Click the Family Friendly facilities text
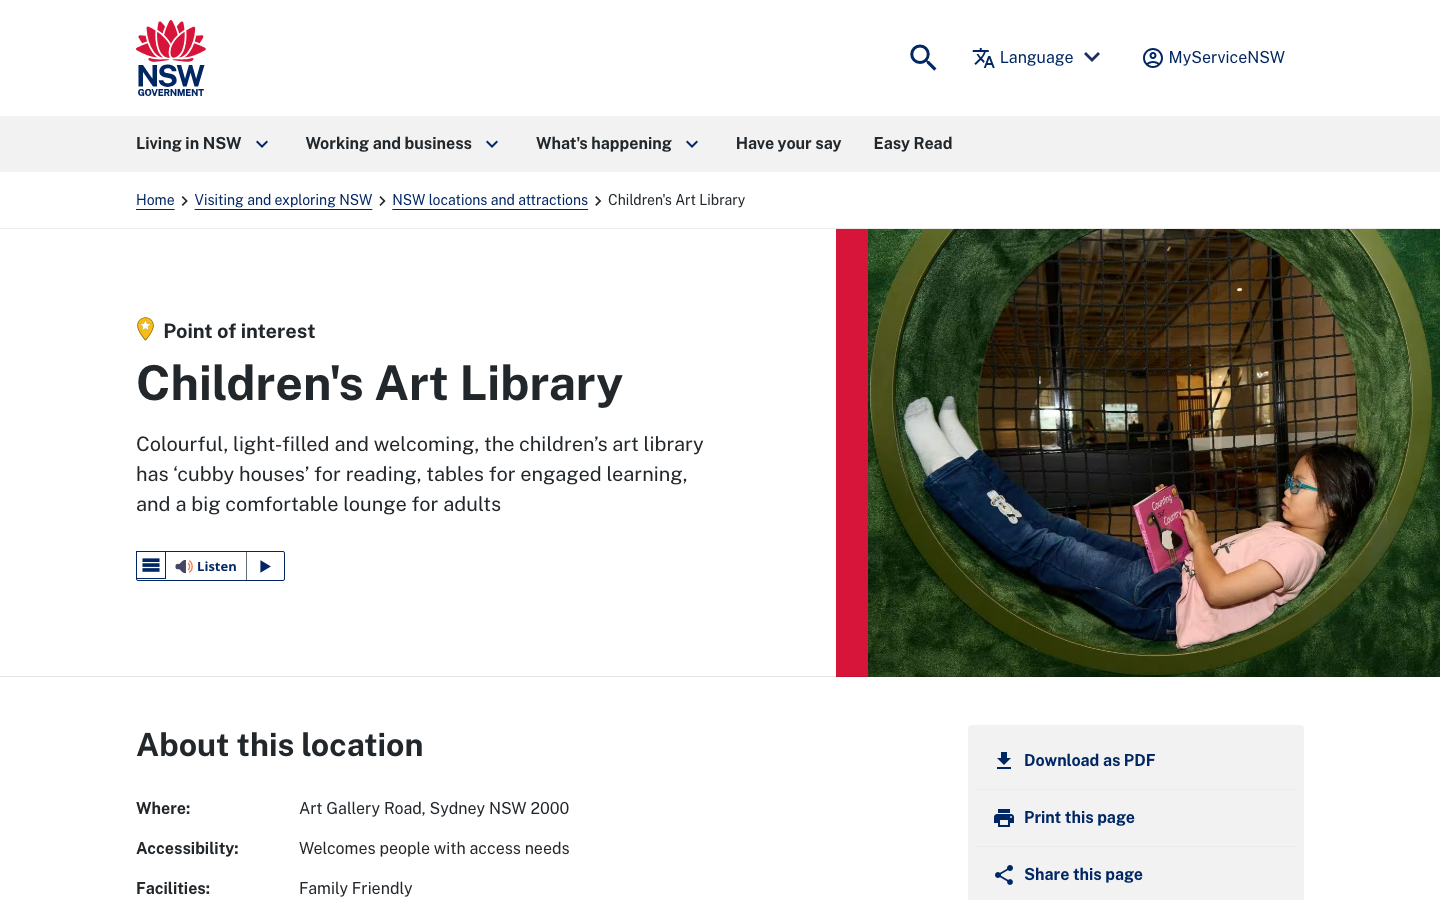Viewport: 1440px width, 900px height. pyautogui.click(x=355, y=888)
